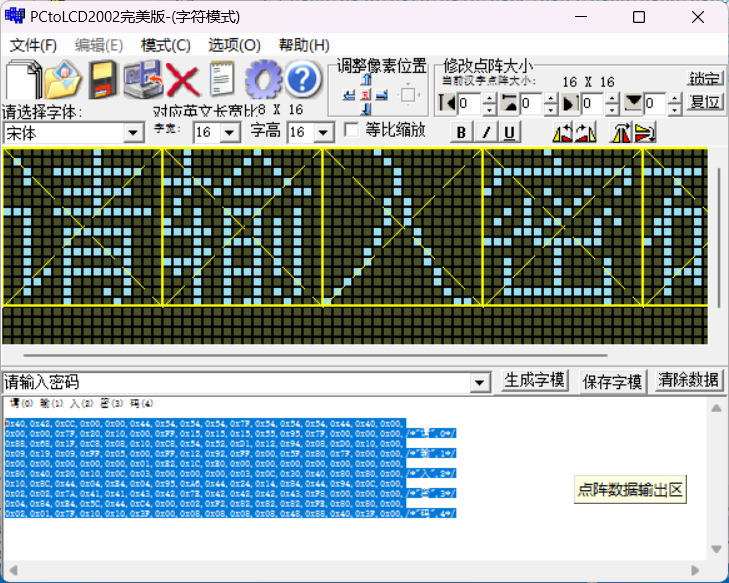The width and height of the screenshot is (729, 583).
Task: Click the output area scroll-right arrow
Action: tap(695, 570)
